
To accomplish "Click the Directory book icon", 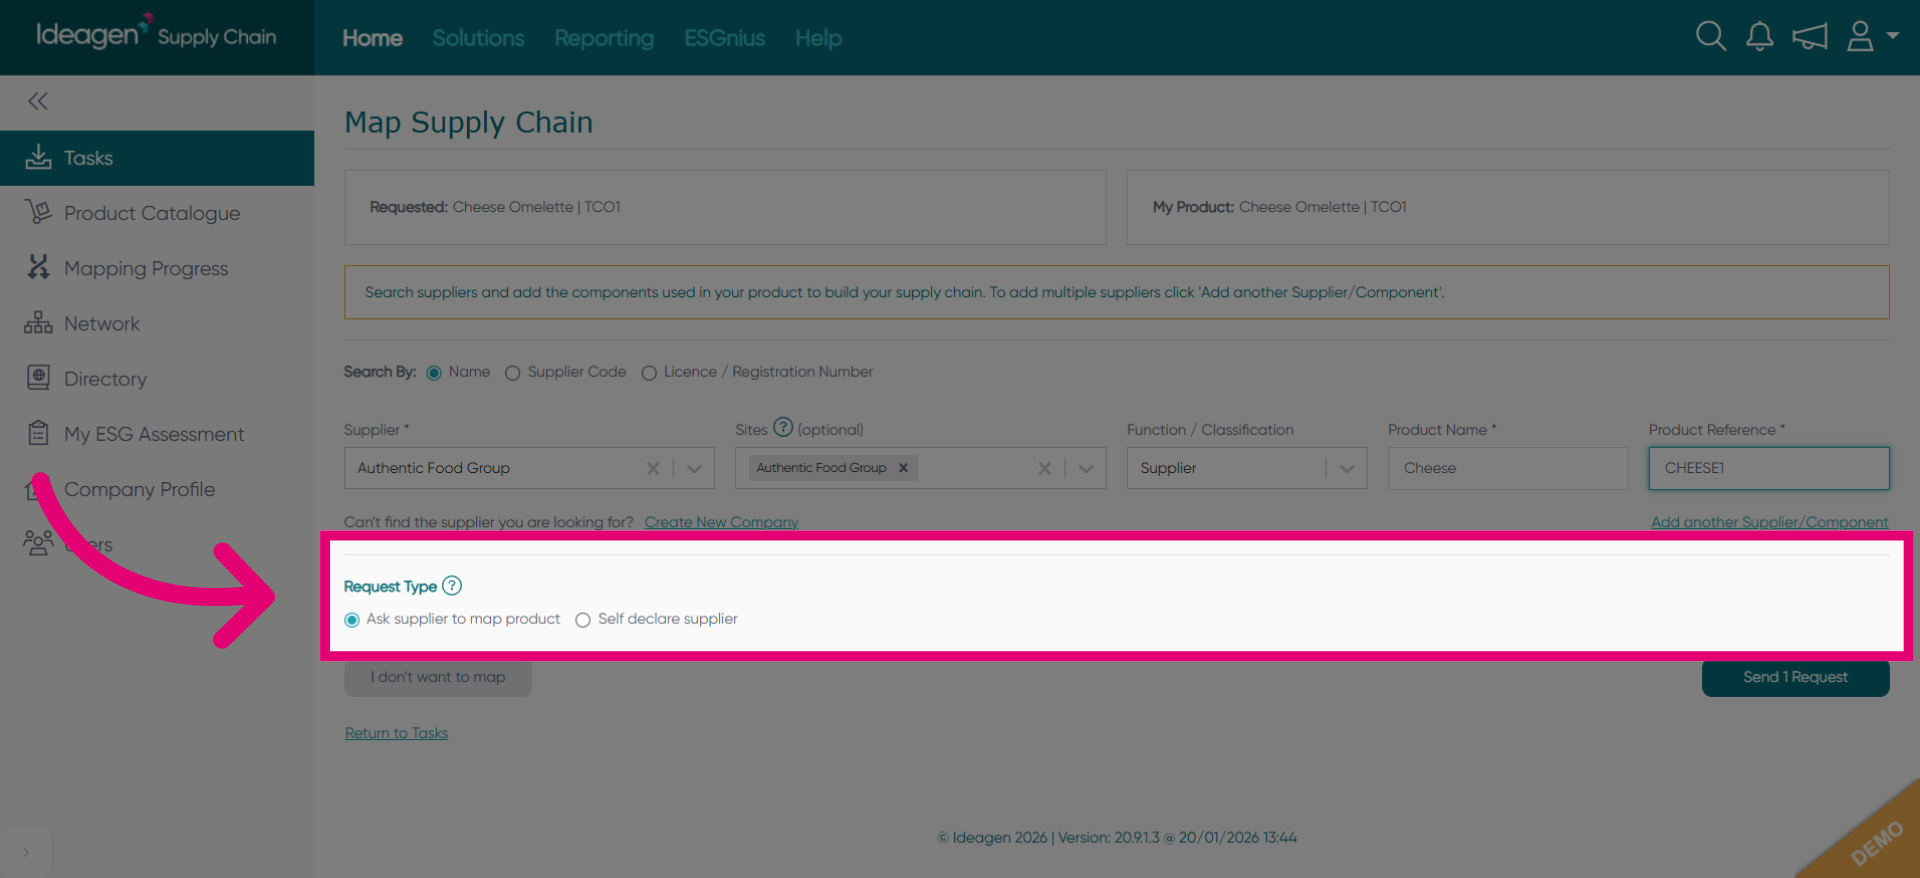I will coord(38,378).
